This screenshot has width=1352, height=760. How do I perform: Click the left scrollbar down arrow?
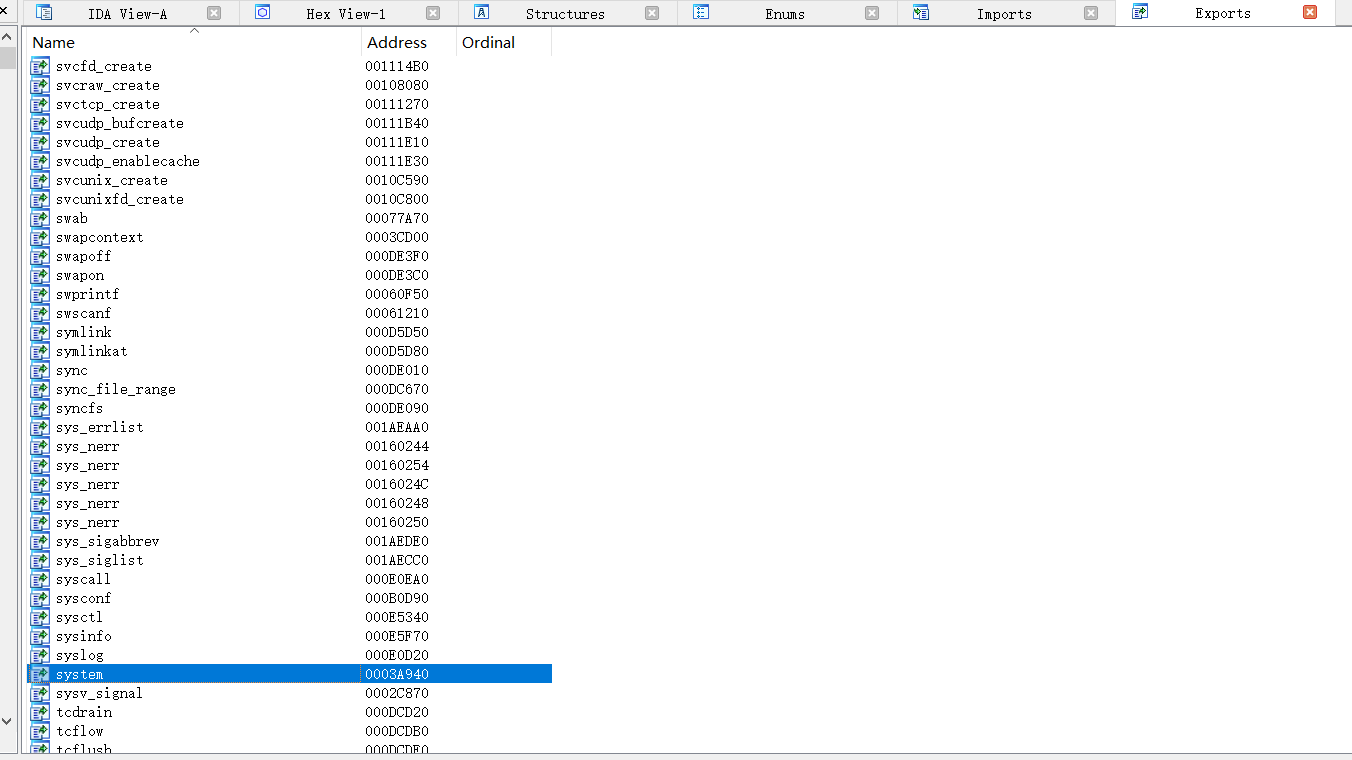[x=7, y=720]
